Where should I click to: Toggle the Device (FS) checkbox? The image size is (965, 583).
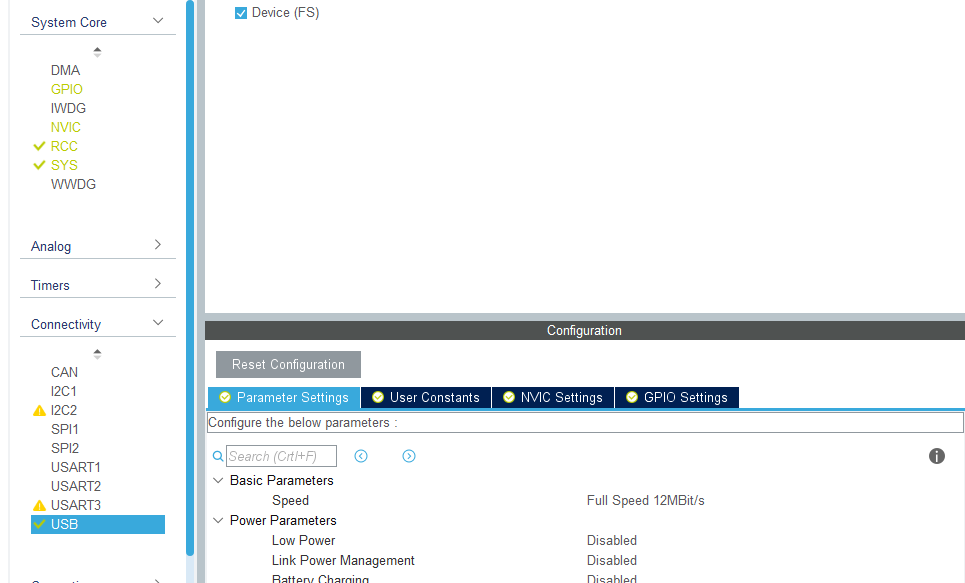tap(241, 13)
